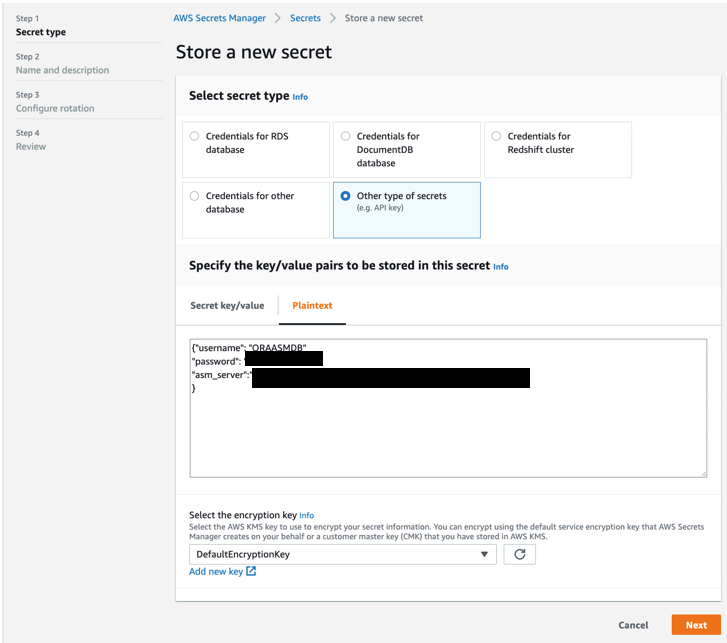727x643 pixels.
Task: Click the "asm_server" key text
Action: pyautogui.click(x=221, y=375)
